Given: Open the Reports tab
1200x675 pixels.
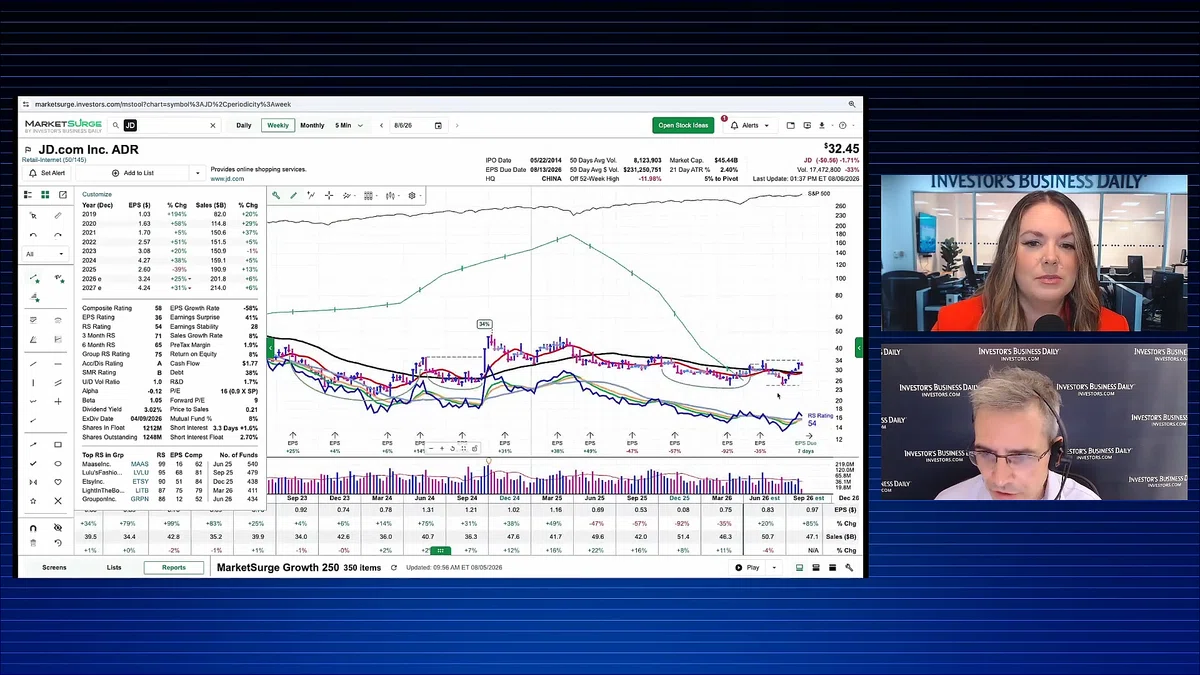Looking at the screenshot, I should [x=174, y=567].
